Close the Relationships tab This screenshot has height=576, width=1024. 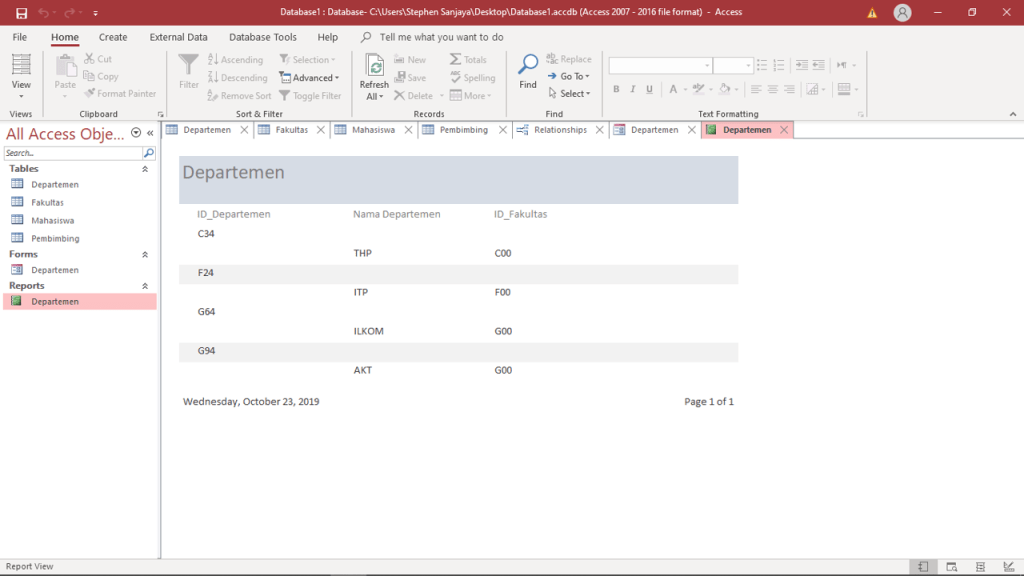point(599,130)
